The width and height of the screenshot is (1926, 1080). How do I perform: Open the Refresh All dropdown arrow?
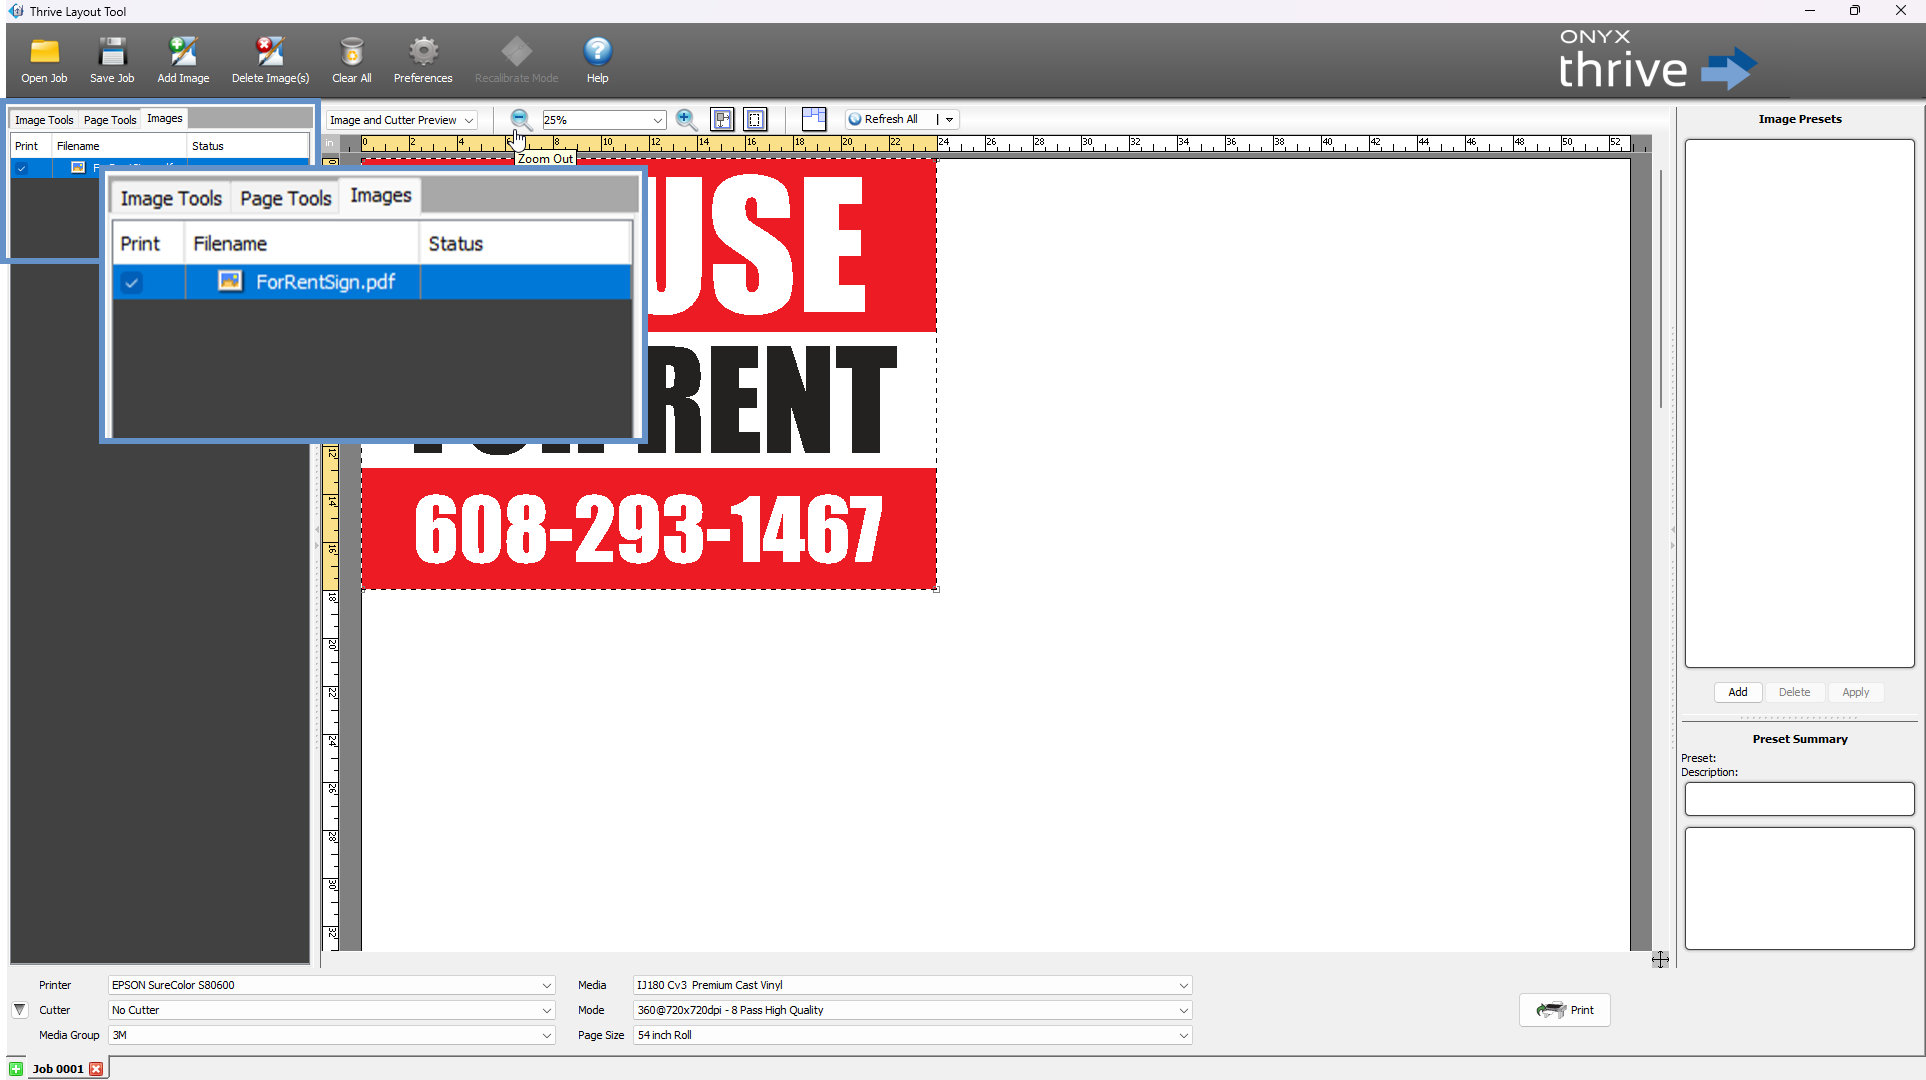pos(949,119)
